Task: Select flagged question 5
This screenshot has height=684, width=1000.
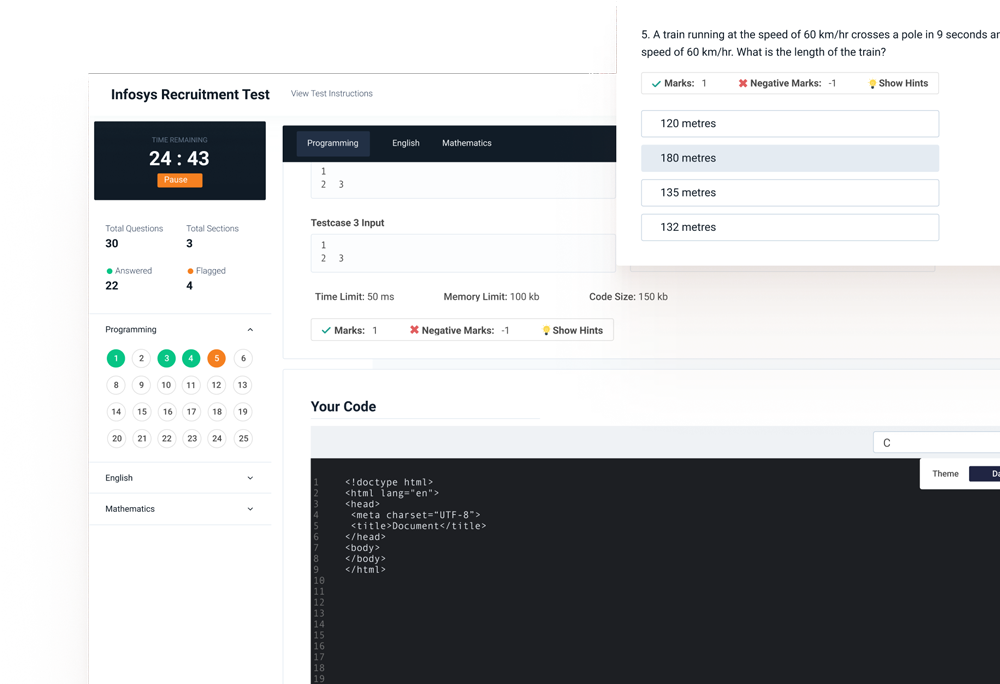Action: [217, 358]
